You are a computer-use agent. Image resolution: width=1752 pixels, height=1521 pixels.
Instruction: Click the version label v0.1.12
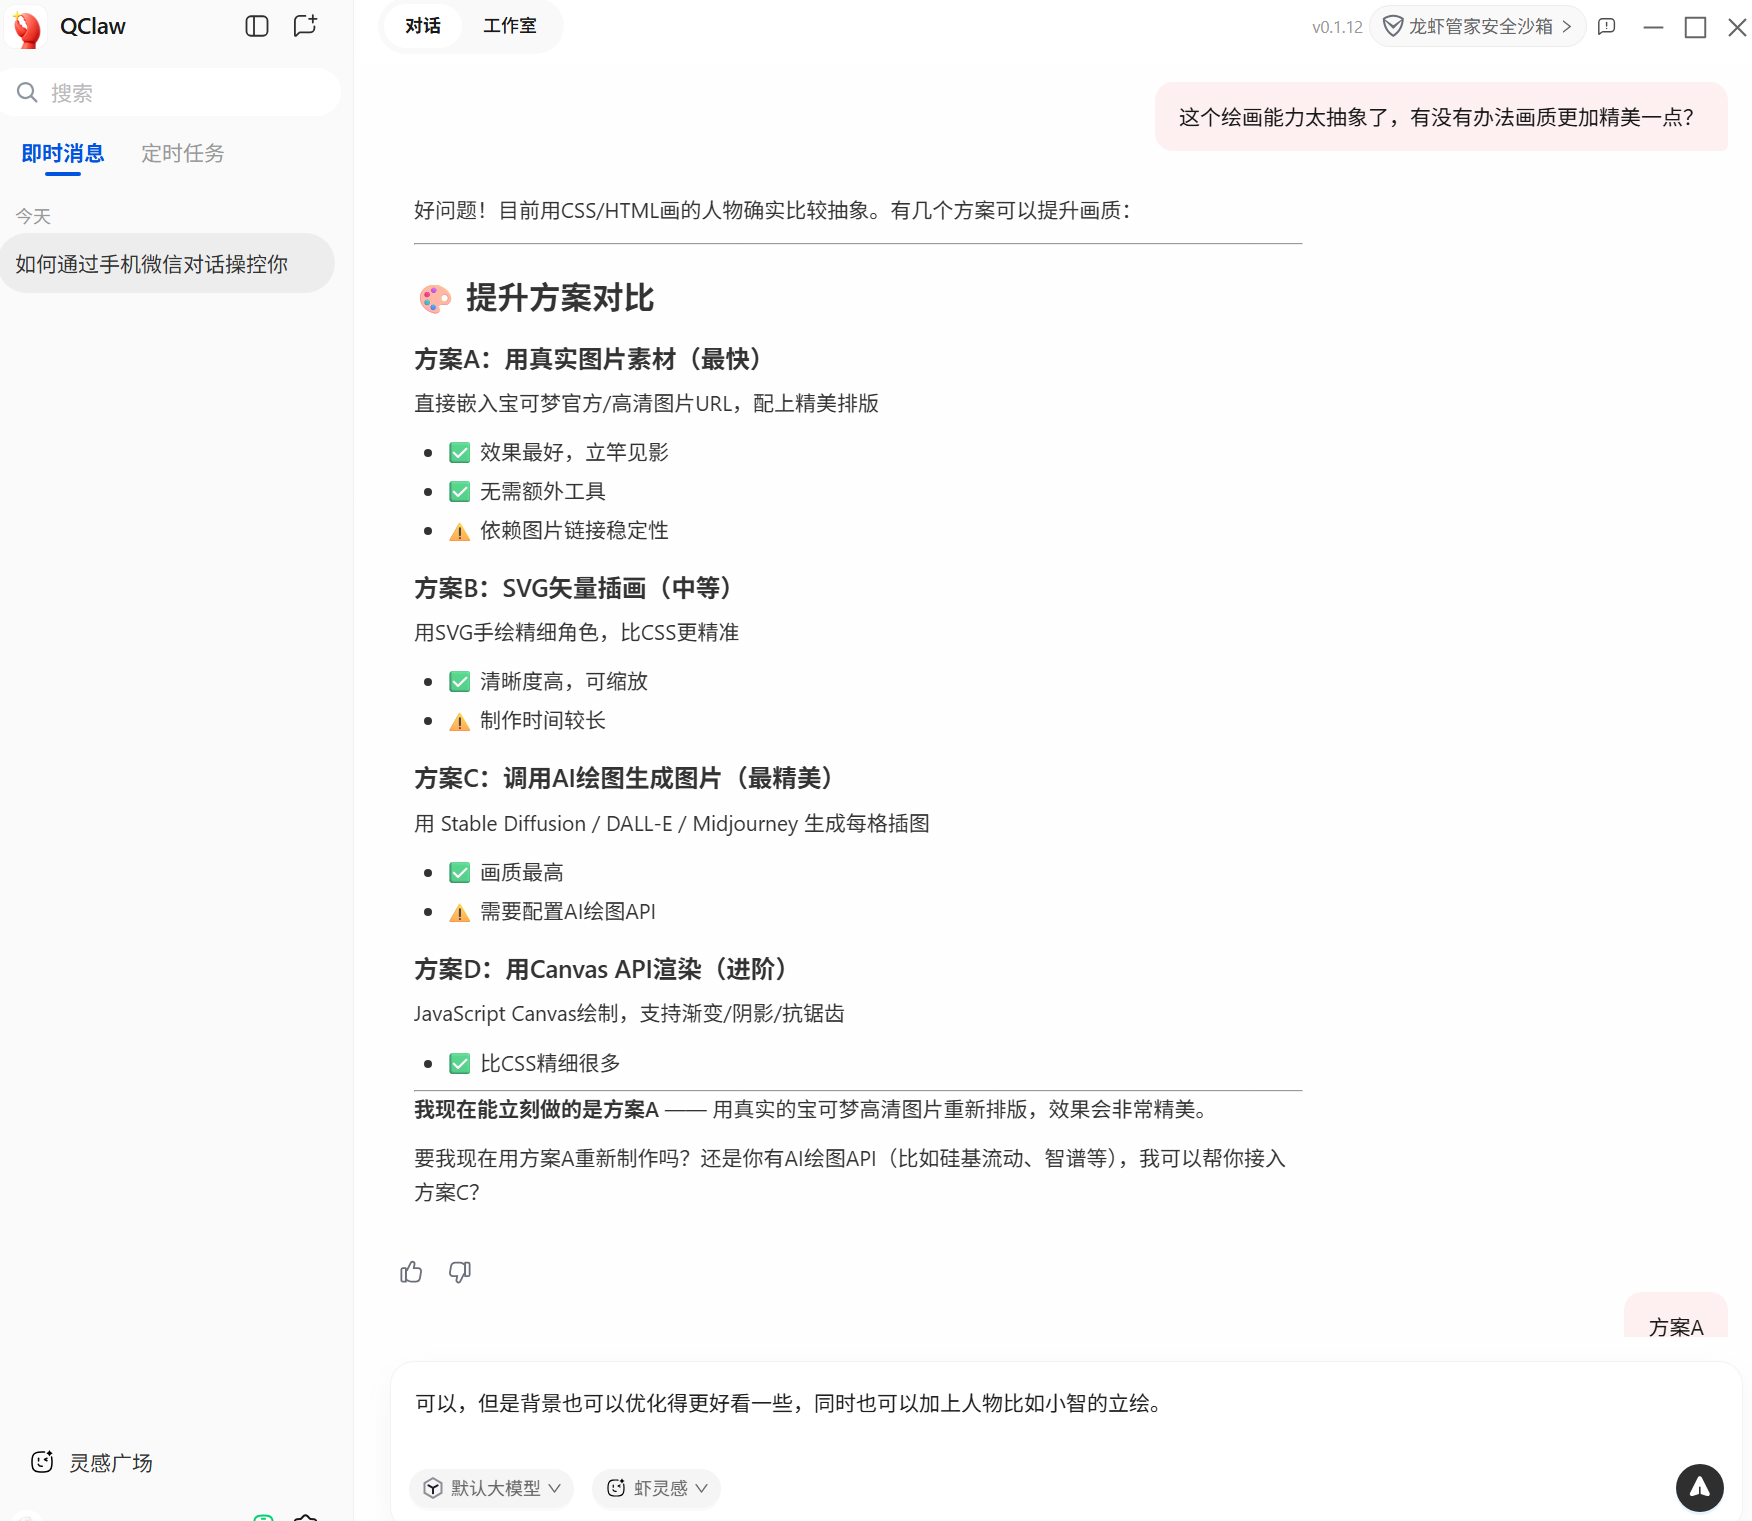[x=1337, y=27]
